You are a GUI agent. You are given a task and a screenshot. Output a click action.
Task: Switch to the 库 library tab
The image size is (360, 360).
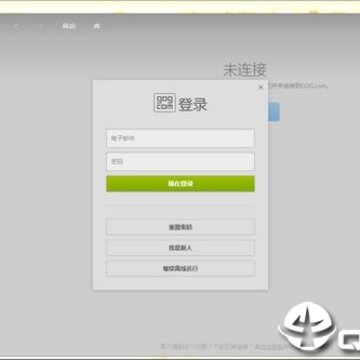click(97, 26)
